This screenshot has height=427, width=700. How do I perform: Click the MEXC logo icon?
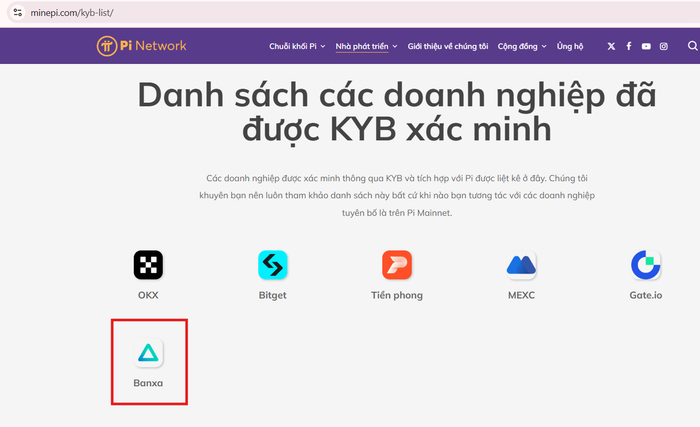[521, 264]
